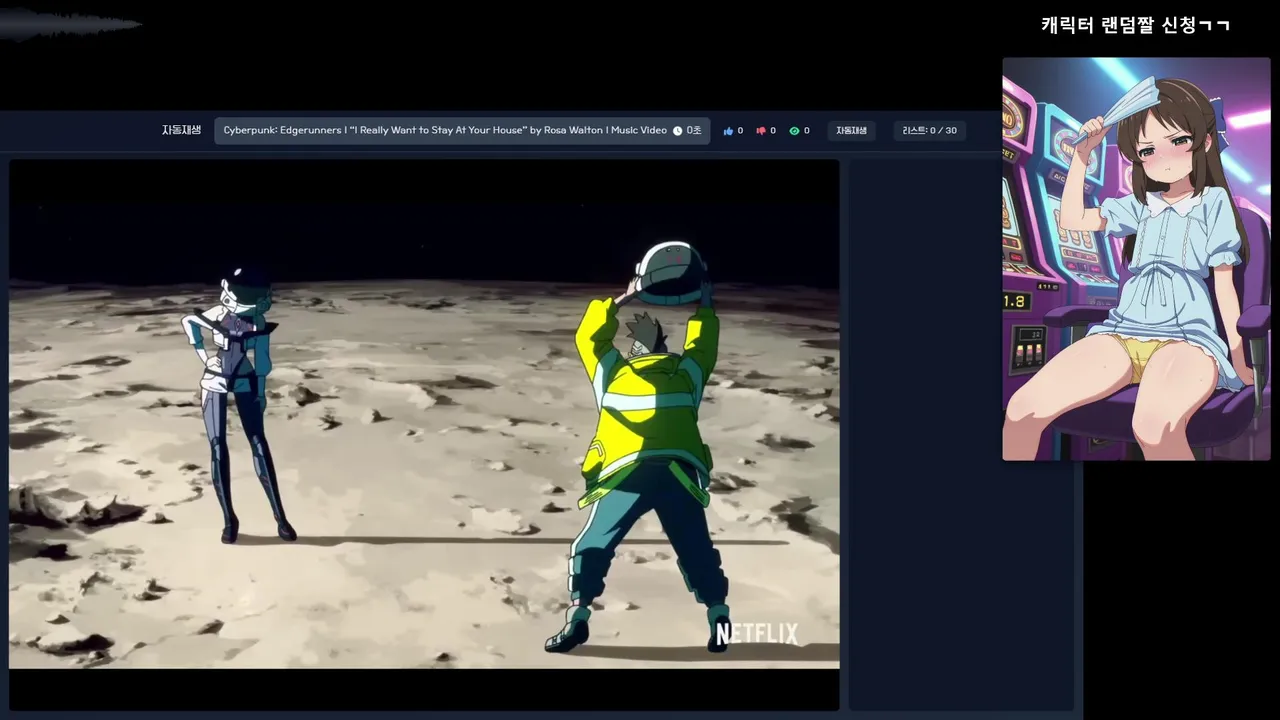Click the Cyberpunk: Edgerunners video title field
Viewport: 1280px width, 720px height.
pyautogui.click(x=462, y=131)
